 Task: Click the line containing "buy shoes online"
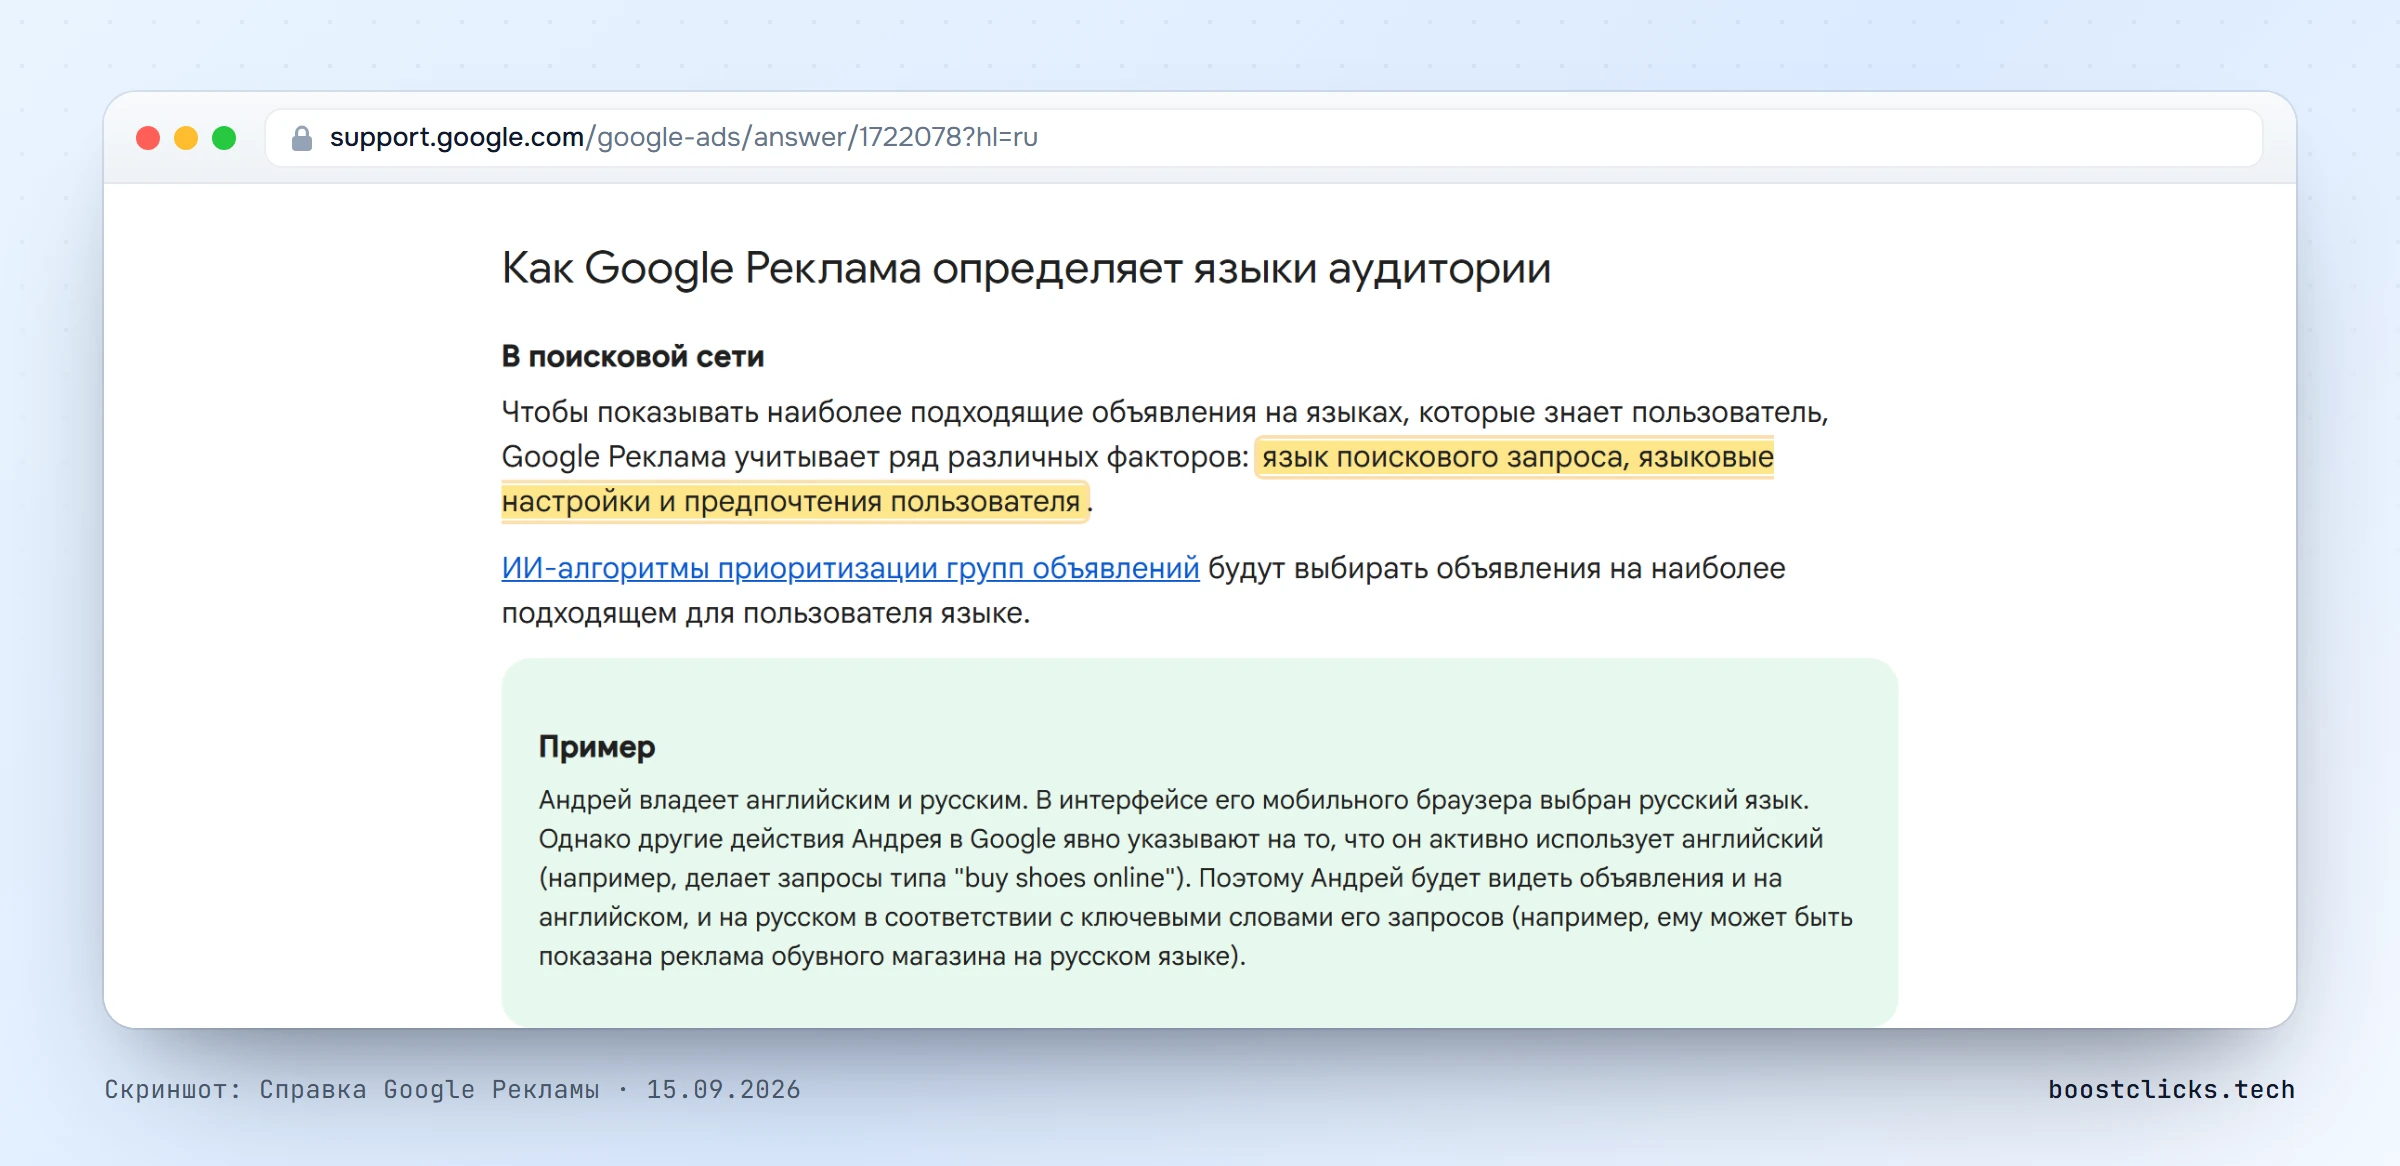[x=1160, y=878]
